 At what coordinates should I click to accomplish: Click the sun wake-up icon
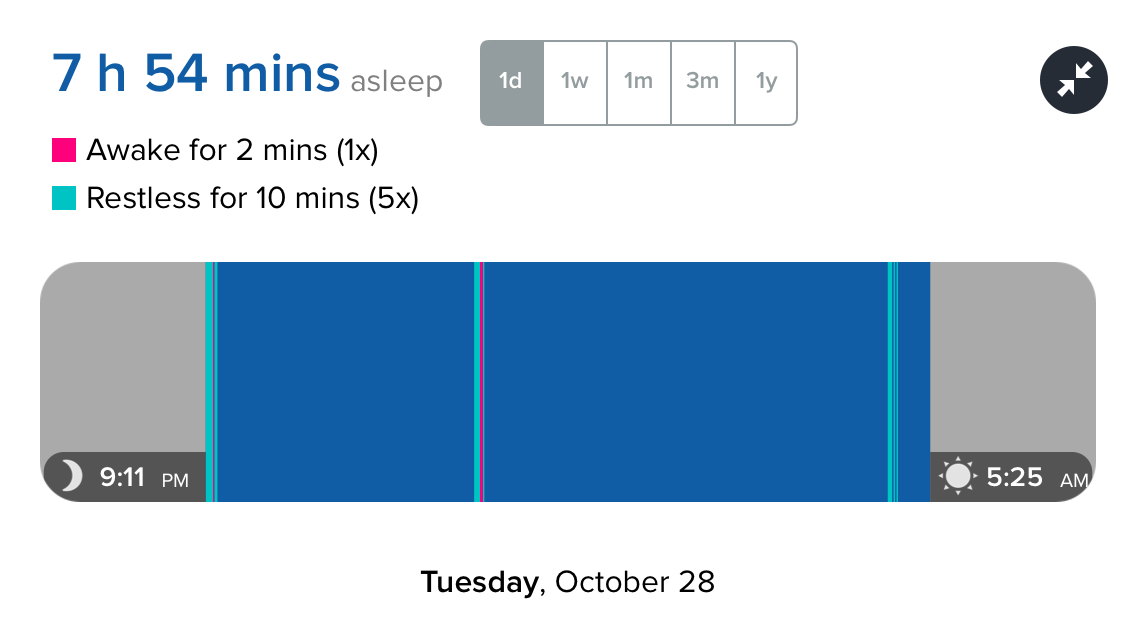coord(958,476)
